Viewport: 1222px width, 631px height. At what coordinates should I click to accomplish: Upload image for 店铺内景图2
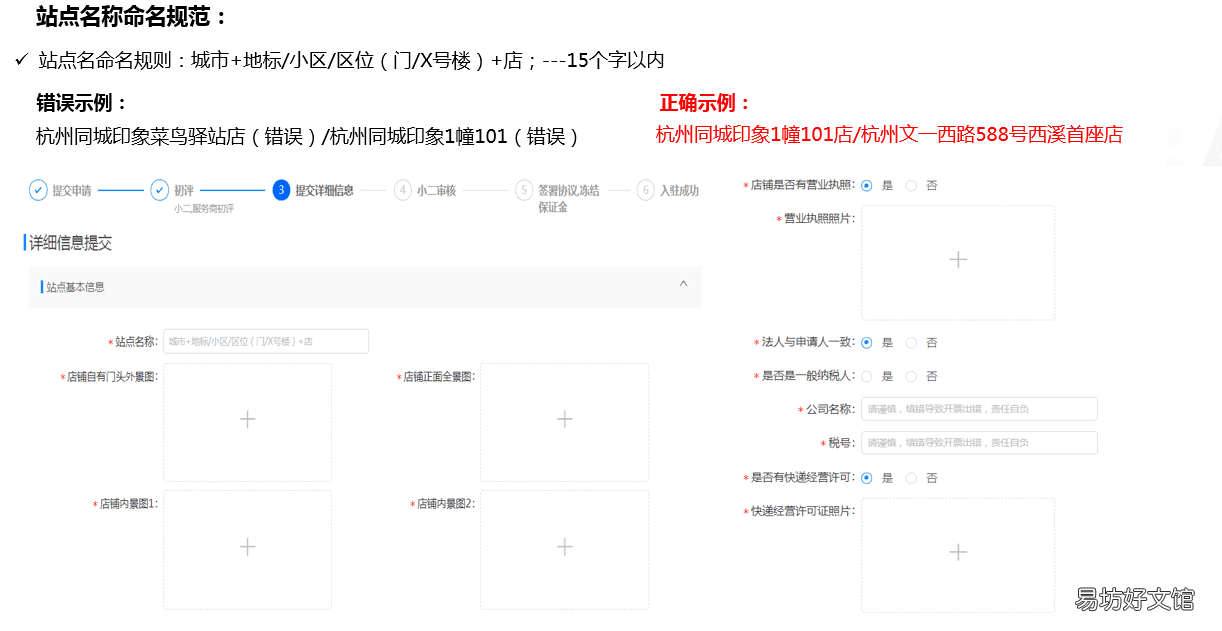565,549
